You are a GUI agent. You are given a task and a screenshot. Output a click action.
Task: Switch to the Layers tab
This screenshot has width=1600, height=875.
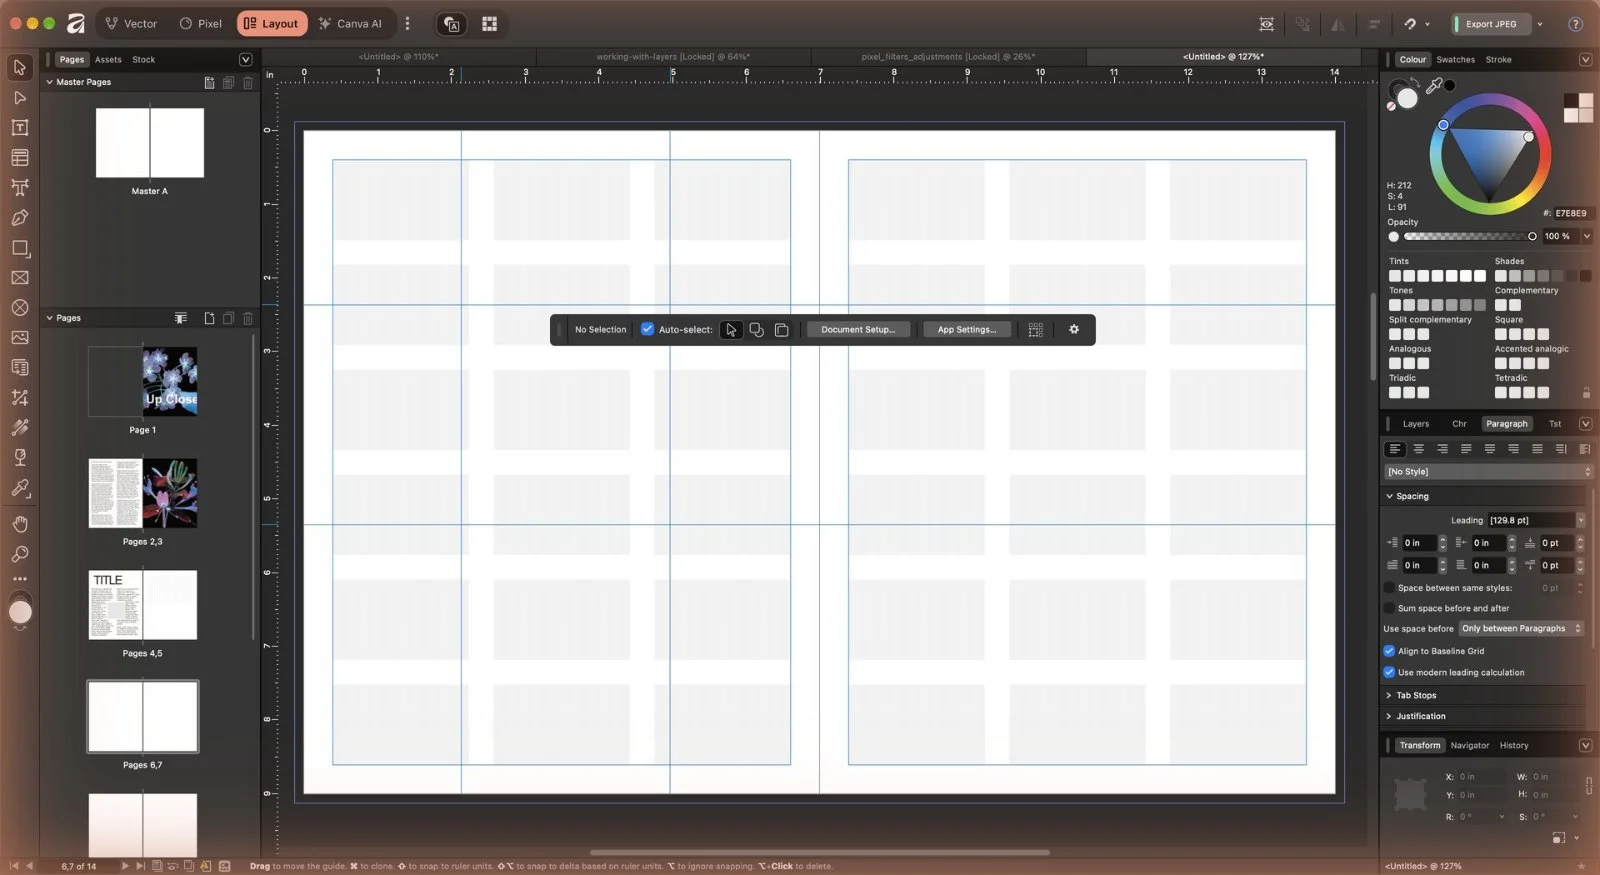click(1416, 423)
